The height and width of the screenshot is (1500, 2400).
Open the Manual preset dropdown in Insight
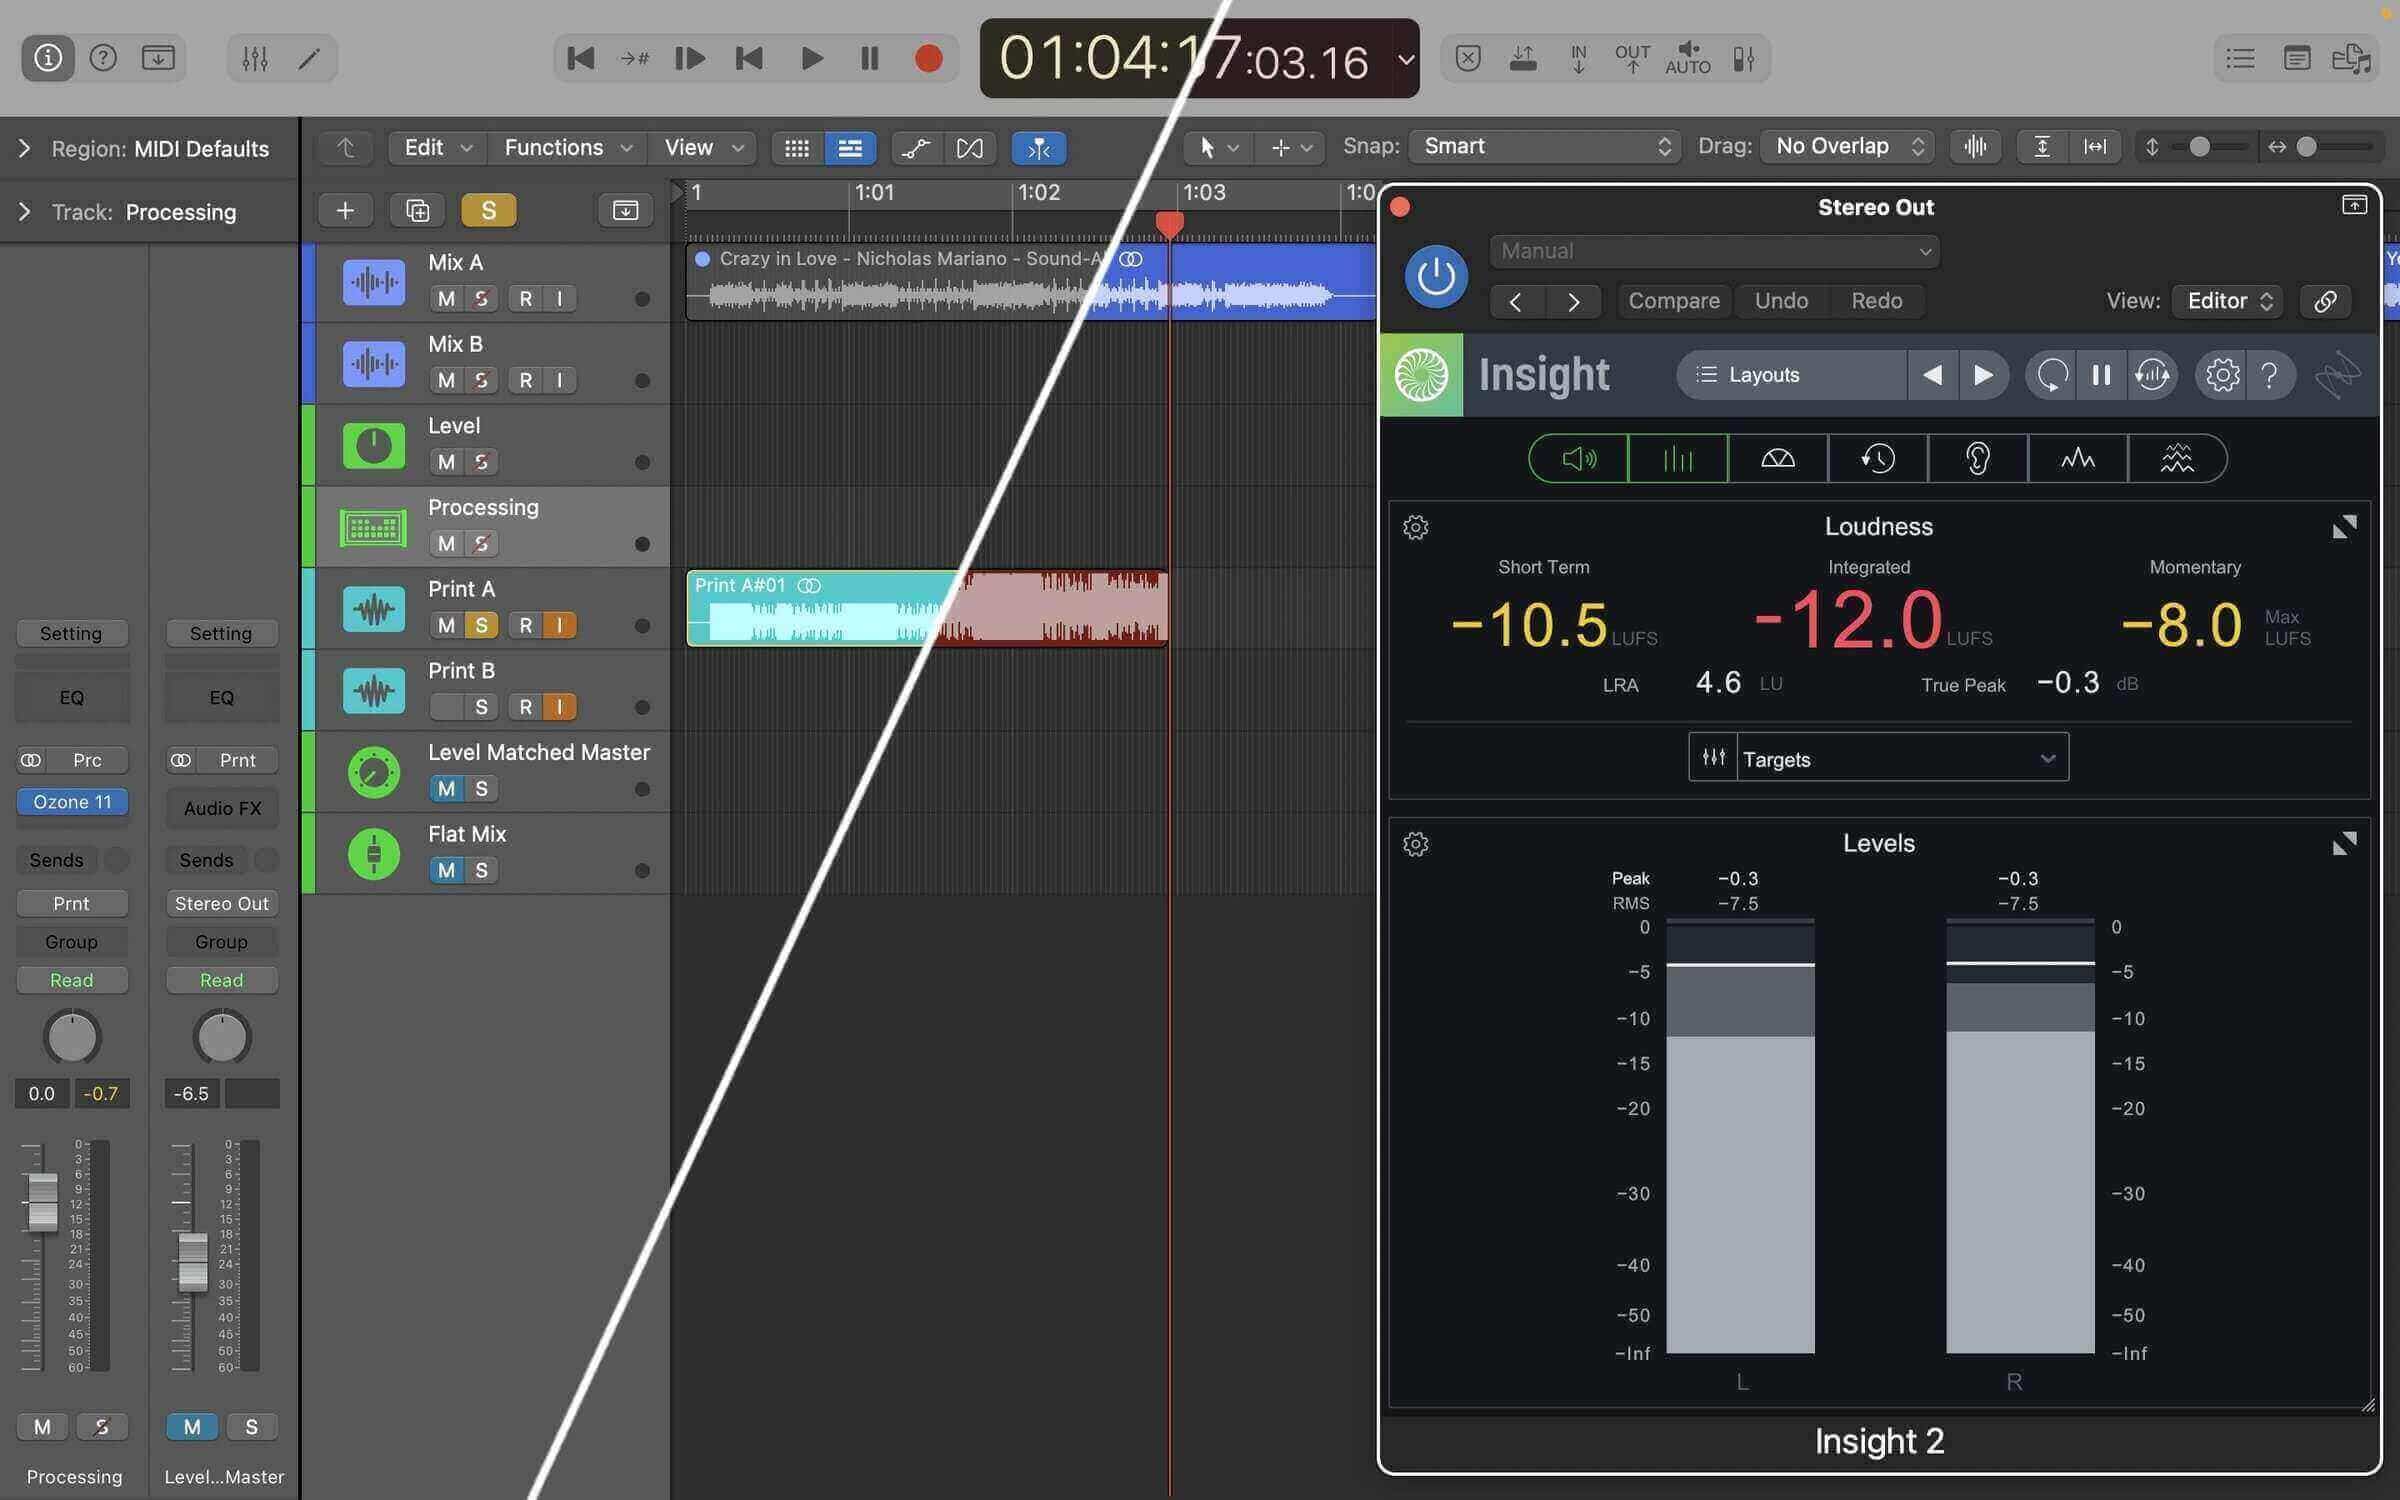pos(1714,251)
